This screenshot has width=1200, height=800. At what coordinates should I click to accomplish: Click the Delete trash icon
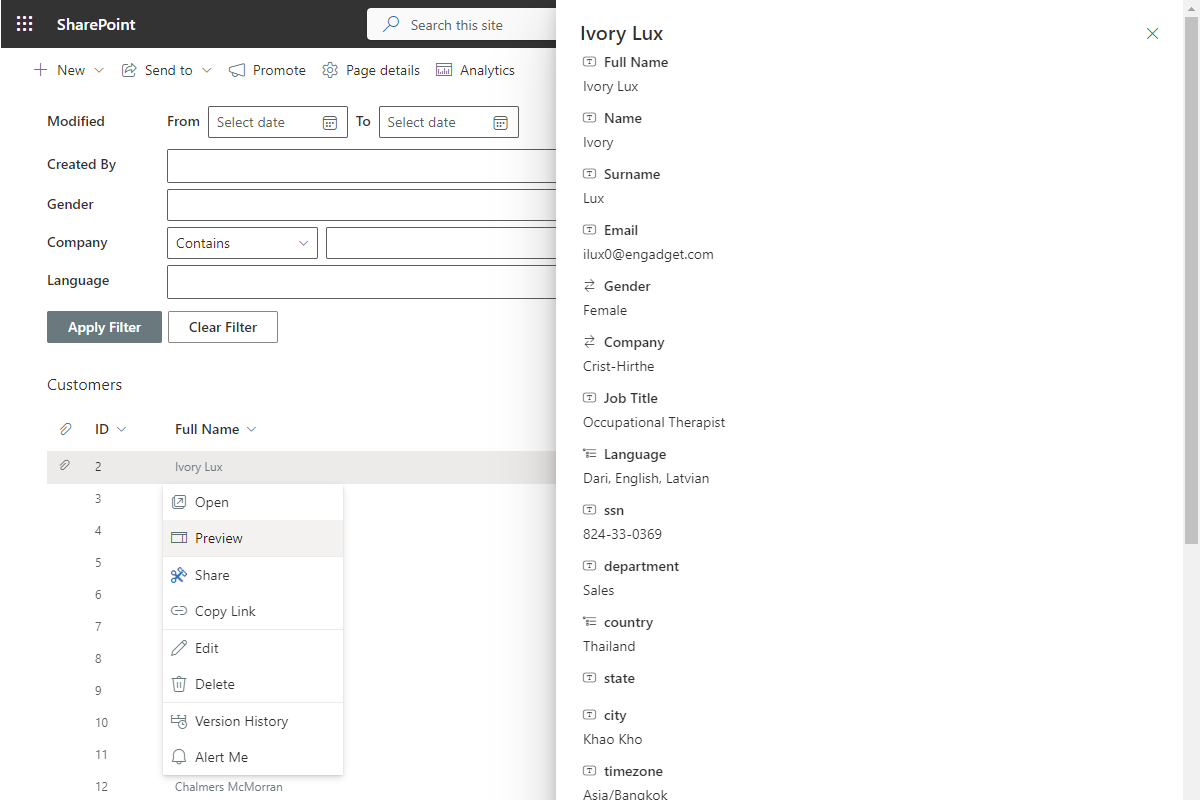point(179,684)
